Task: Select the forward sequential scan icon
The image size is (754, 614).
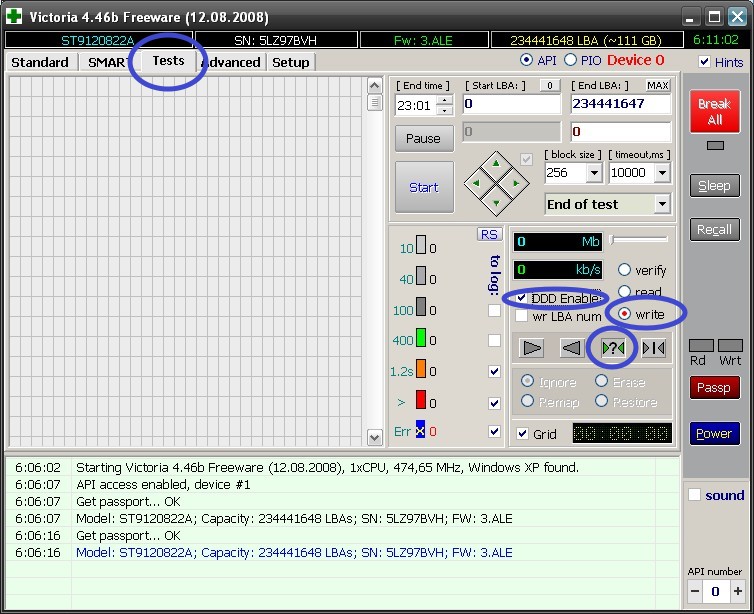Action: coord(532,348)
